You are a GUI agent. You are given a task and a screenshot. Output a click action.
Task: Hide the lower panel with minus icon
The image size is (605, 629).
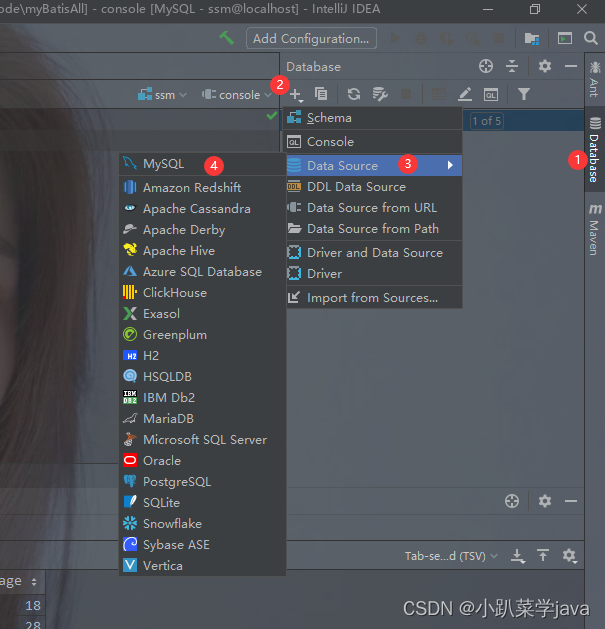570,501
